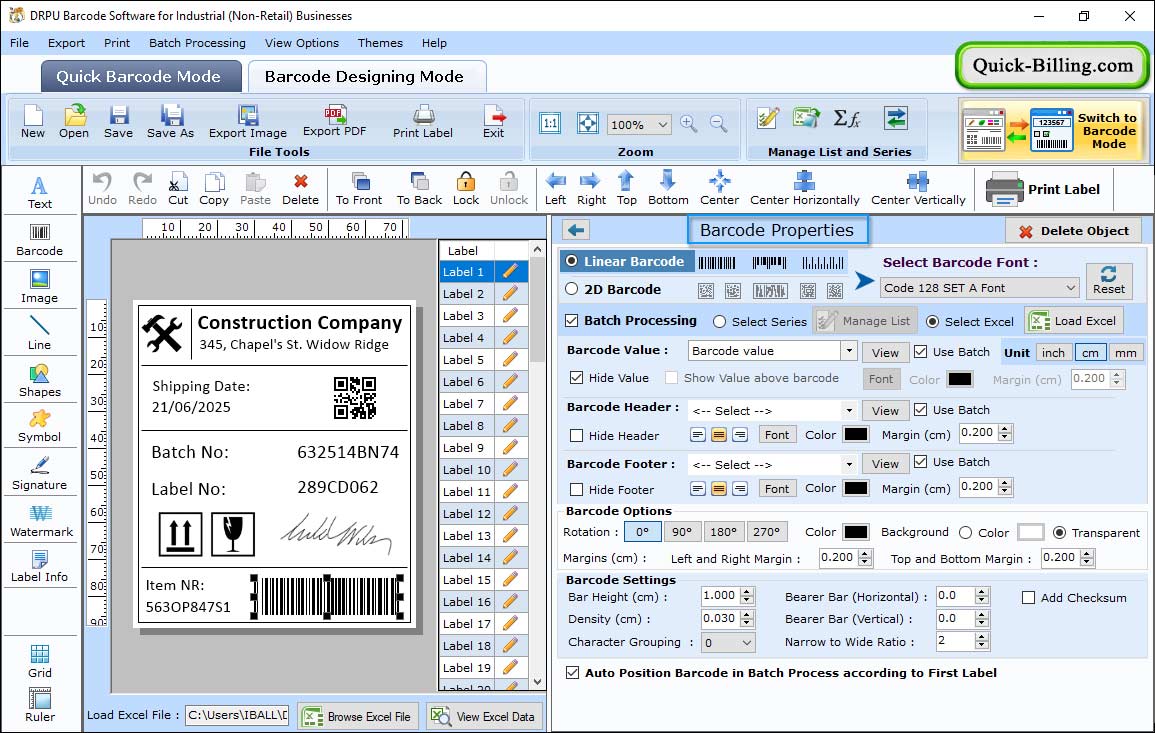
Task: Click the Barcode Options color swatch
Action: click(856, 532)
